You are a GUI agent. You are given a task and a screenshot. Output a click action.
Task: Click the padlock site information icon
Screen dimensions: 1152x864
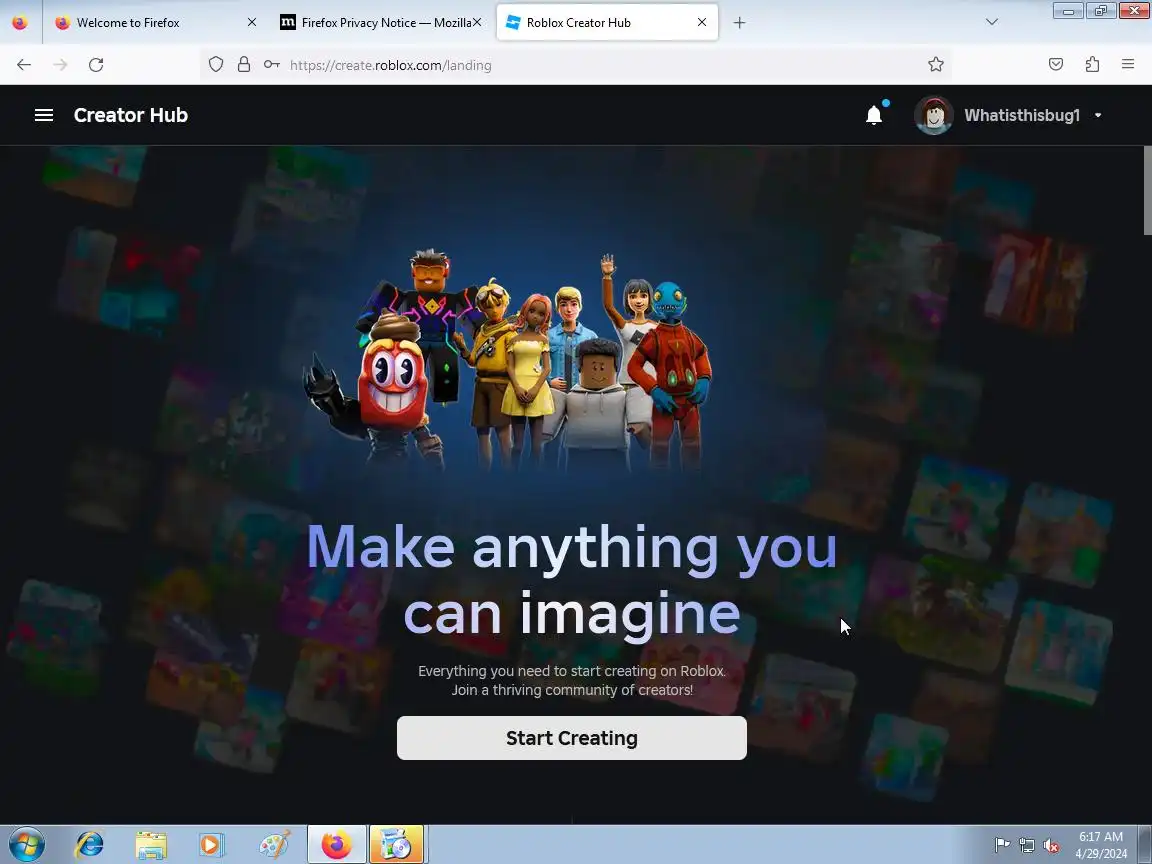(244, 65)
